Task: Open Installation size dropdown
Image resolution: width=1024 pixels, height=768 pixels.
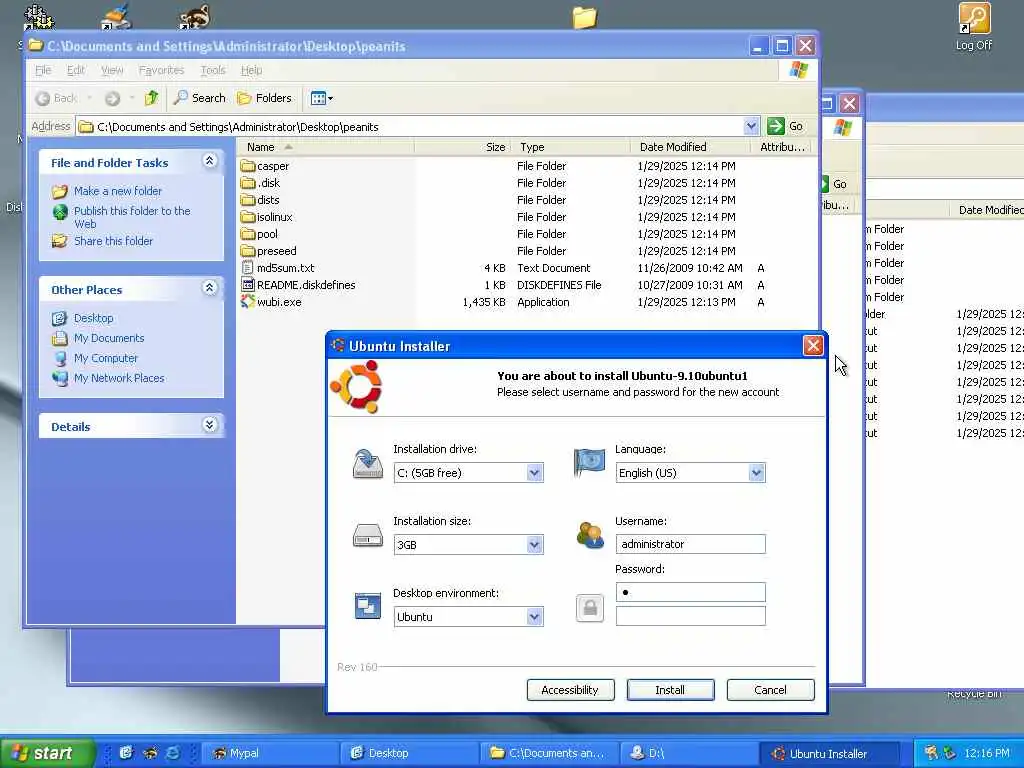Action: coord(534,545)
